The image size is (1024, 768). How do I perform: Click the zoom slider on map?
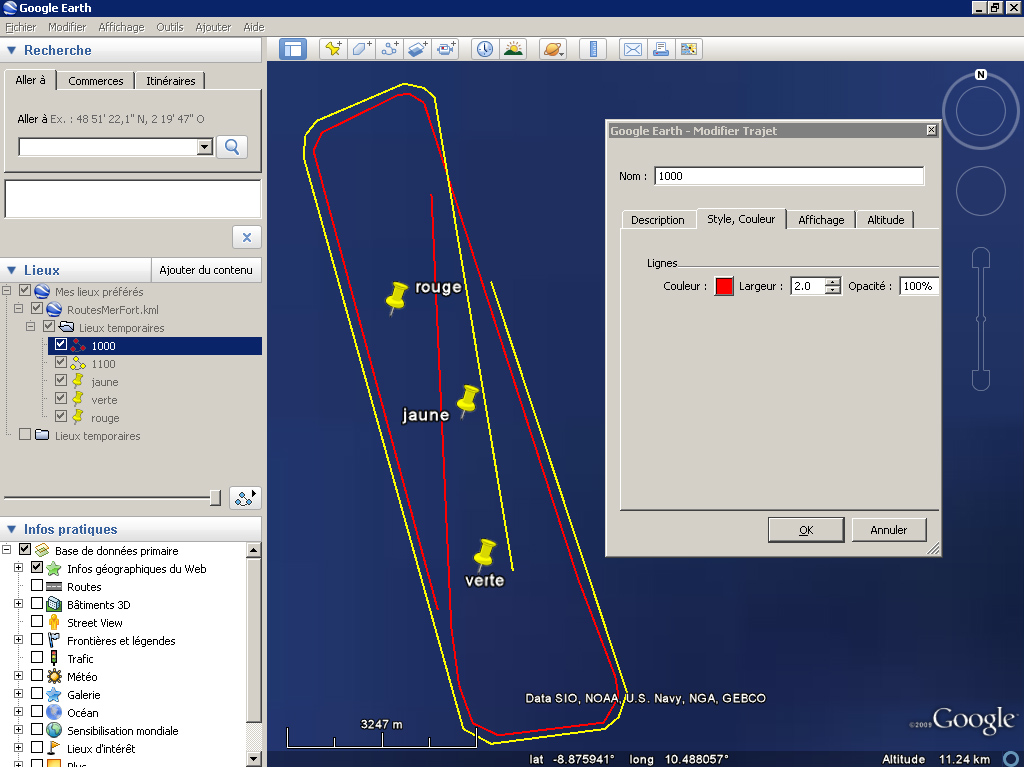coord(980,319)
